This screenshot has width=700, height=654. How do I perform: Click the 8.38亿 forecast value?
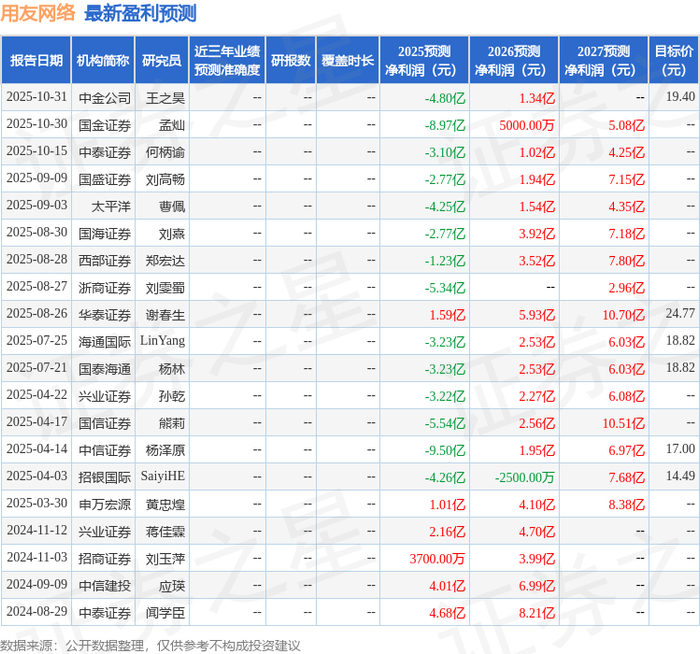627,504
